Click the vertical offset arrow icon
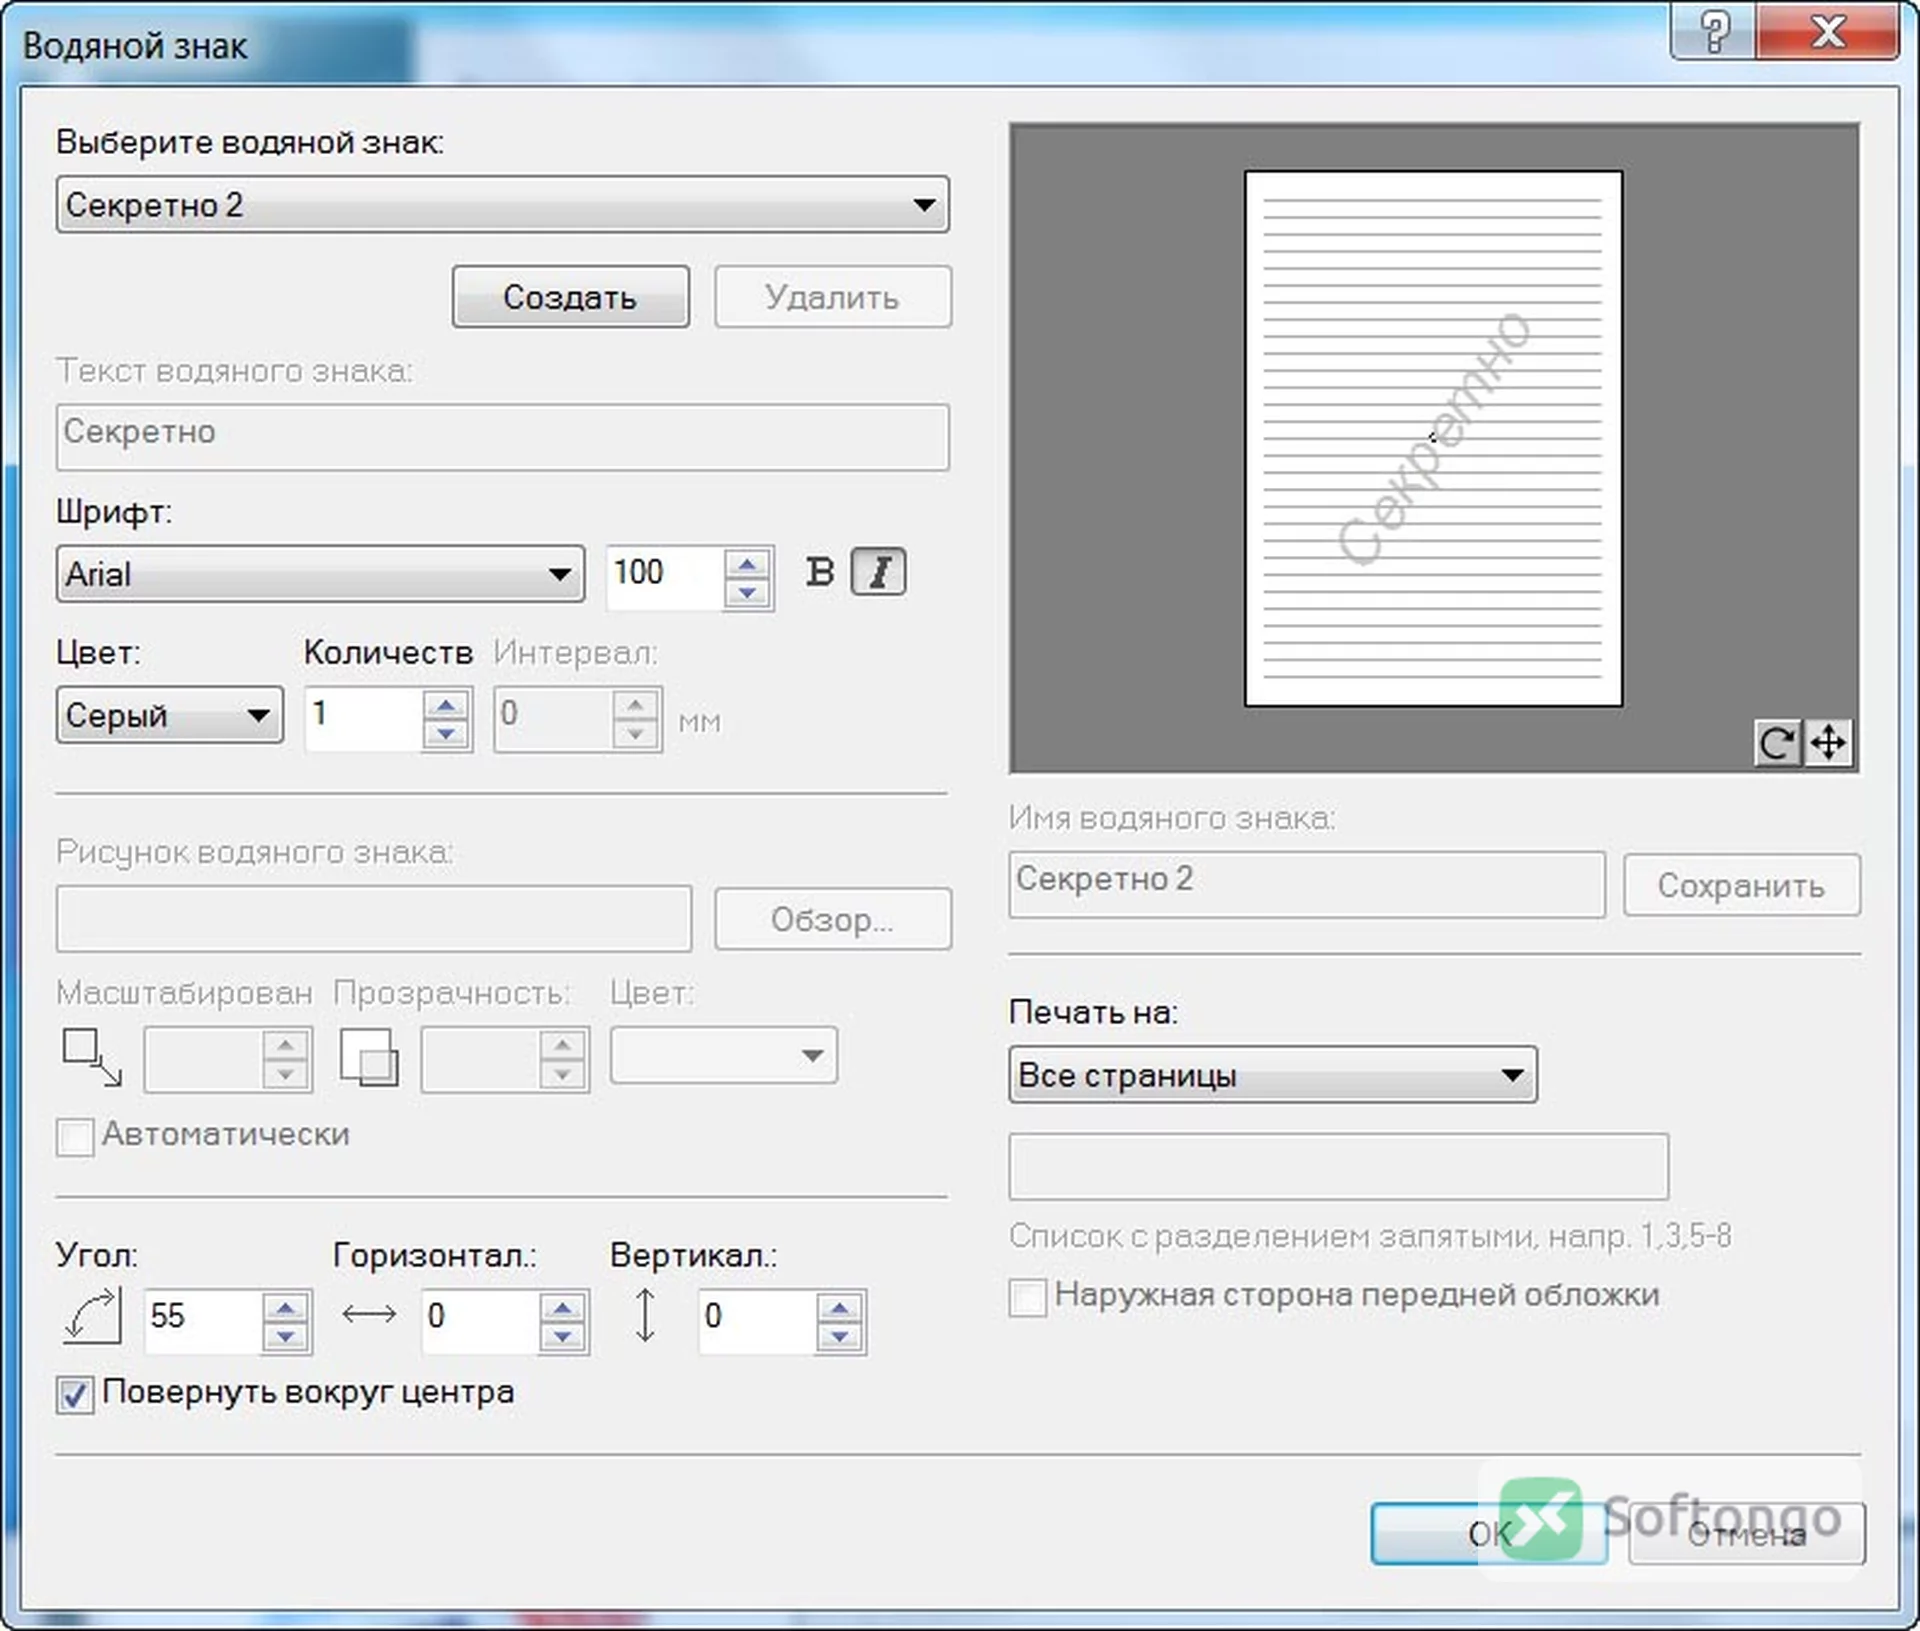The image size is (1920, 1631). (646, 1315)
